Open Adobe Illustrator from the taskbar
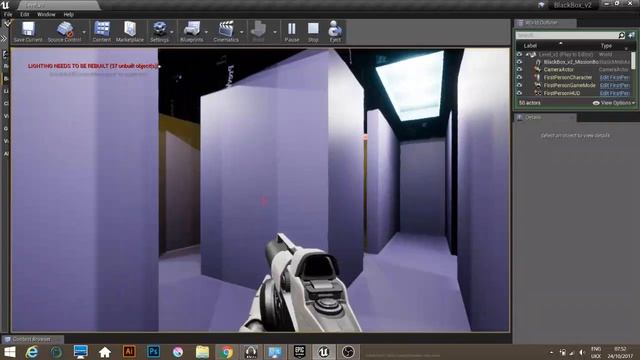Viewport: 640px width, 360px height. click(x=129, y=352)
